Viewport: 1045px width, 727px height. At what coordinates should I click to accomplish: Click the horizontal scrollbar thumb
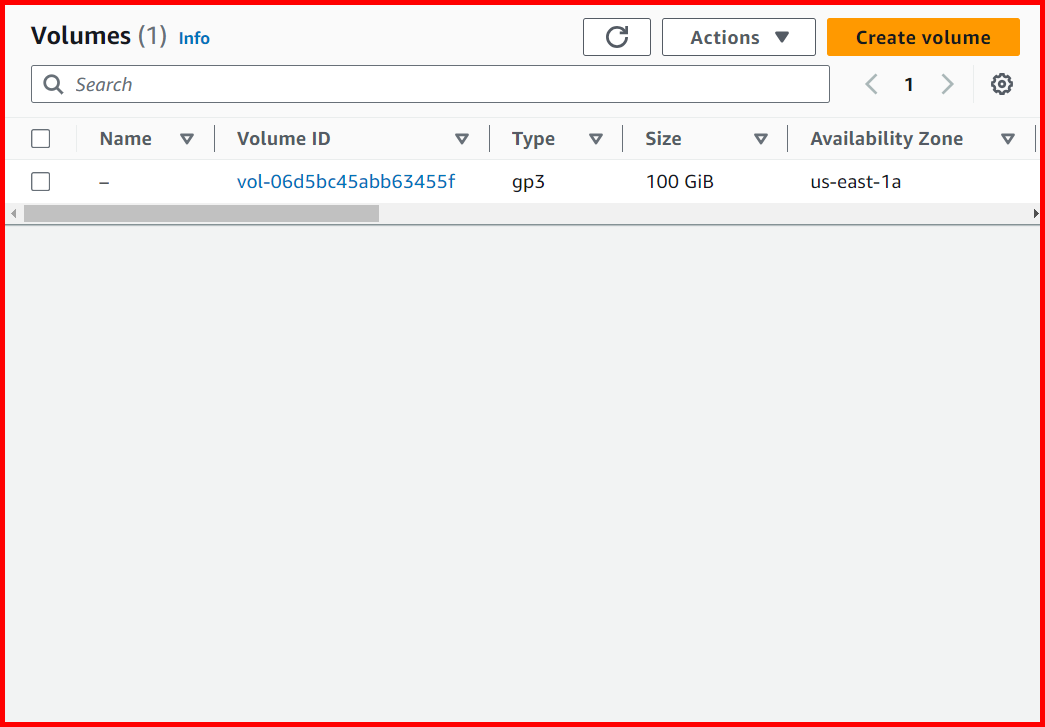pos(201,213)
